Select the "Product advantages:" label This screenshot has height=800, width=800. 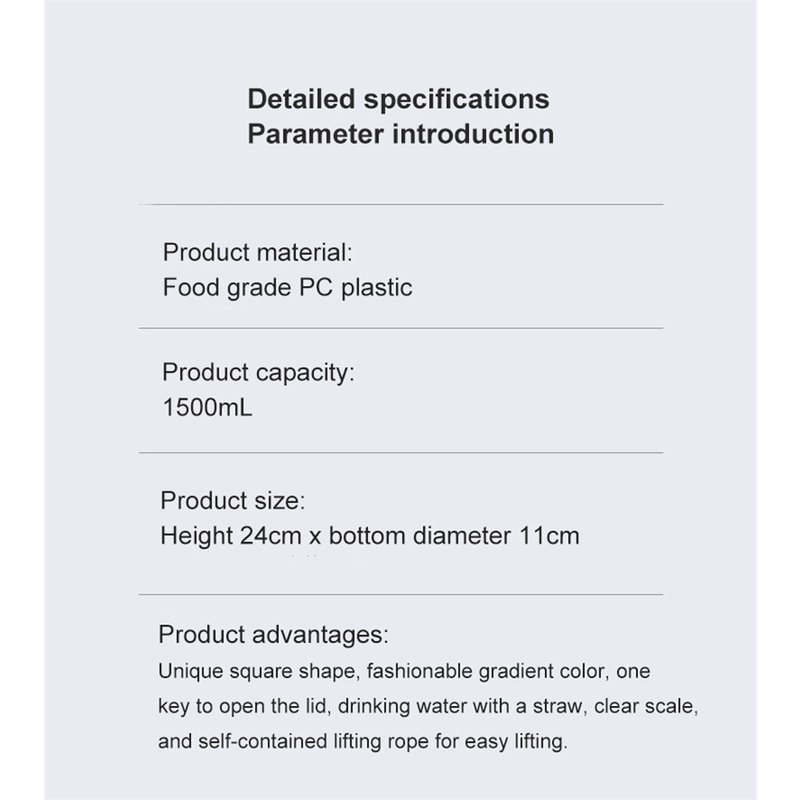pos(272,634)
